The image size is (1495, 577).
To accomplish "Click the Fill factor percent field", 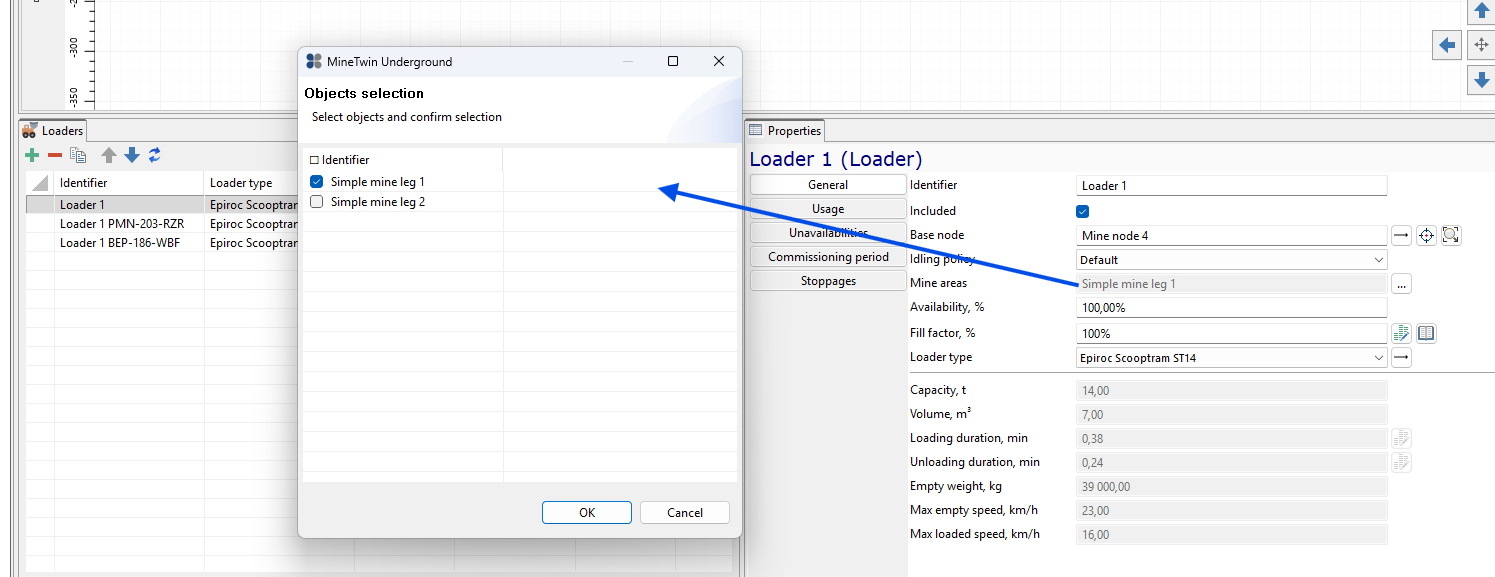I will (1232, 333).
